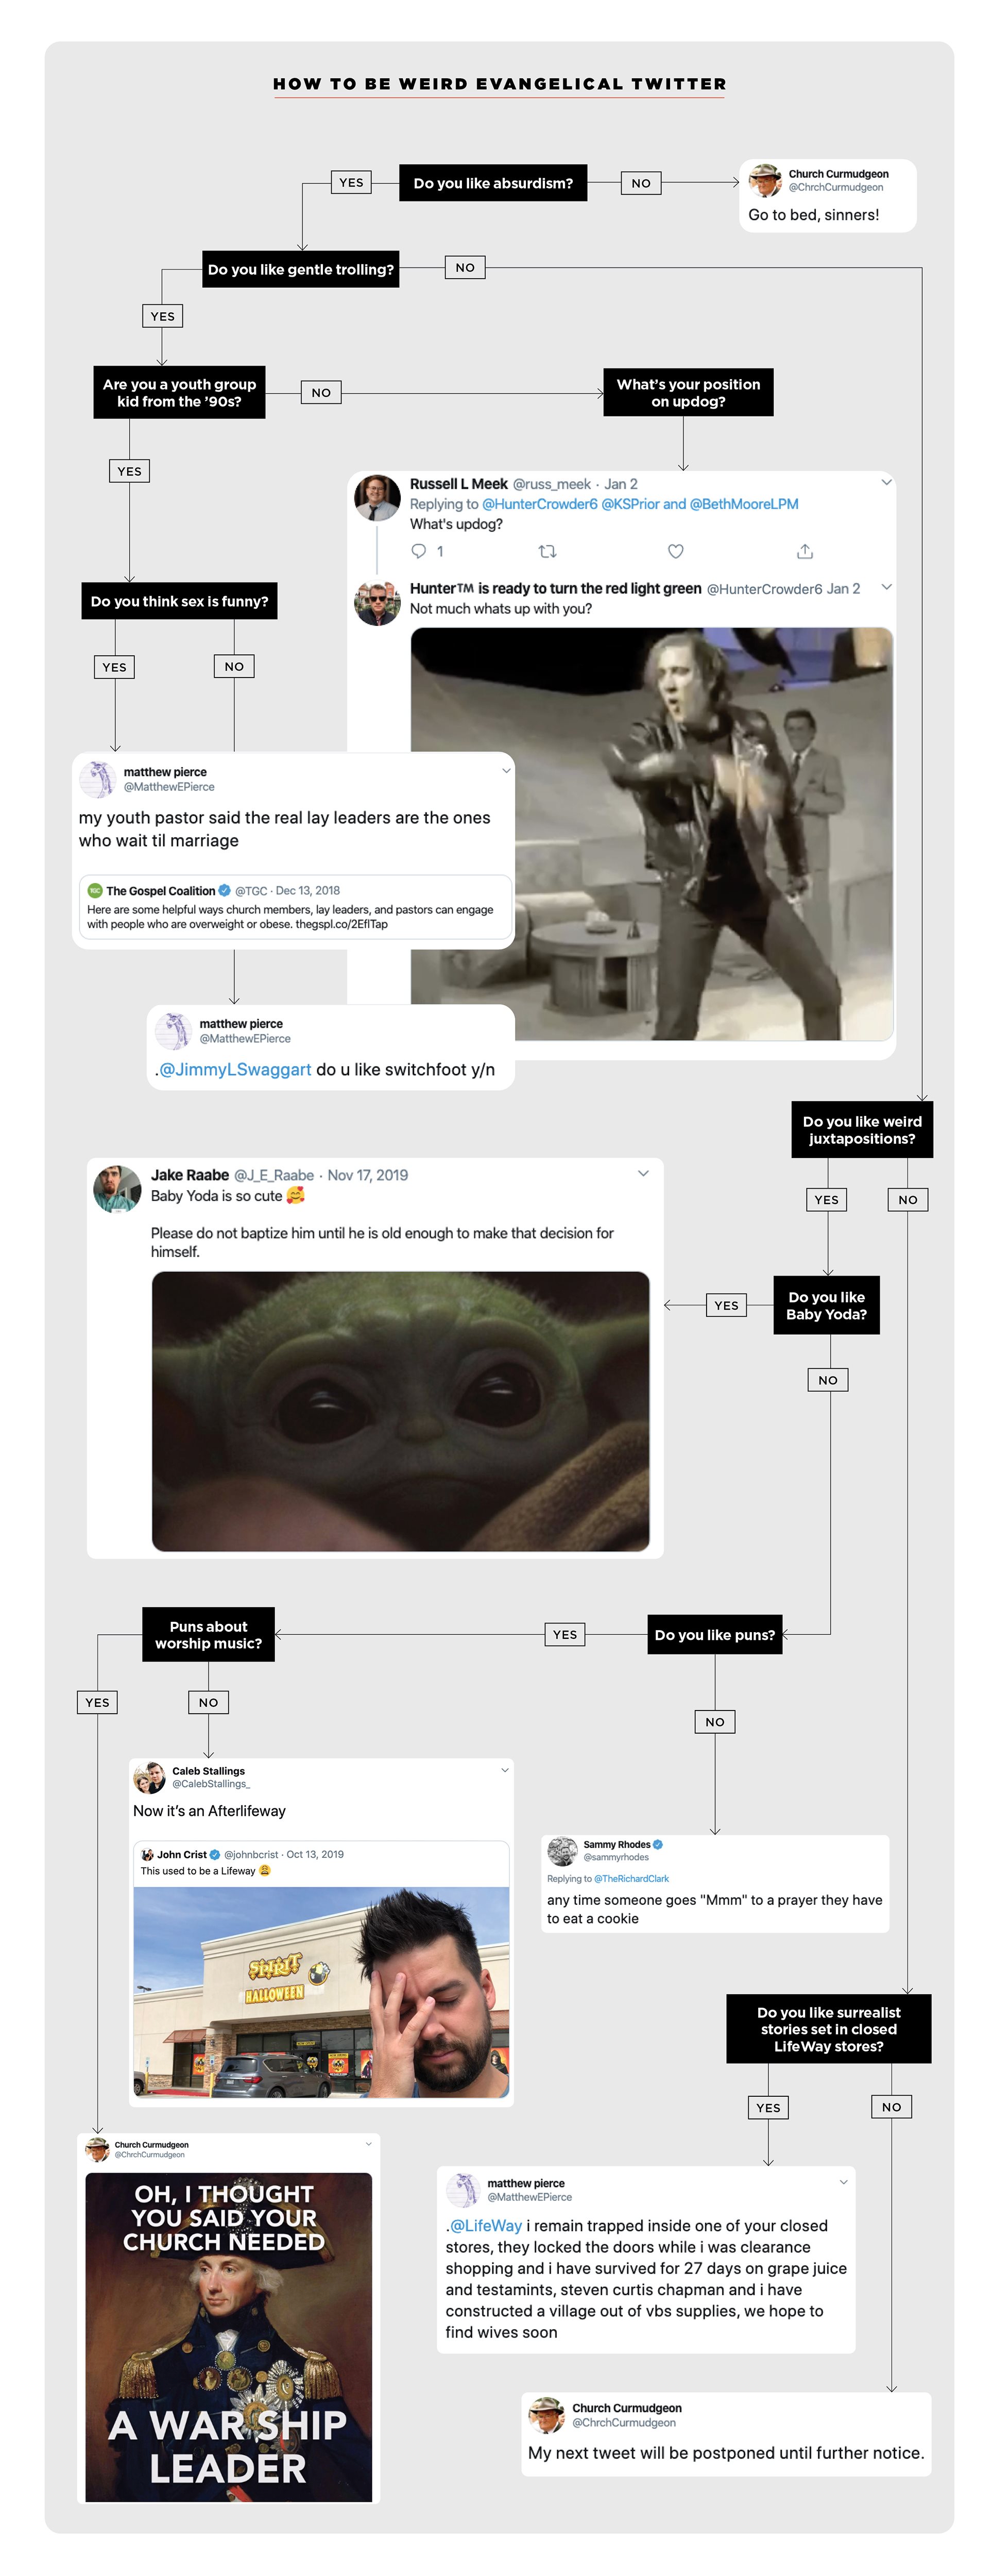993x2576 pixels.
Task: Open the chevron menu on warship meme tweet
Action: [x=369, y=2144]
